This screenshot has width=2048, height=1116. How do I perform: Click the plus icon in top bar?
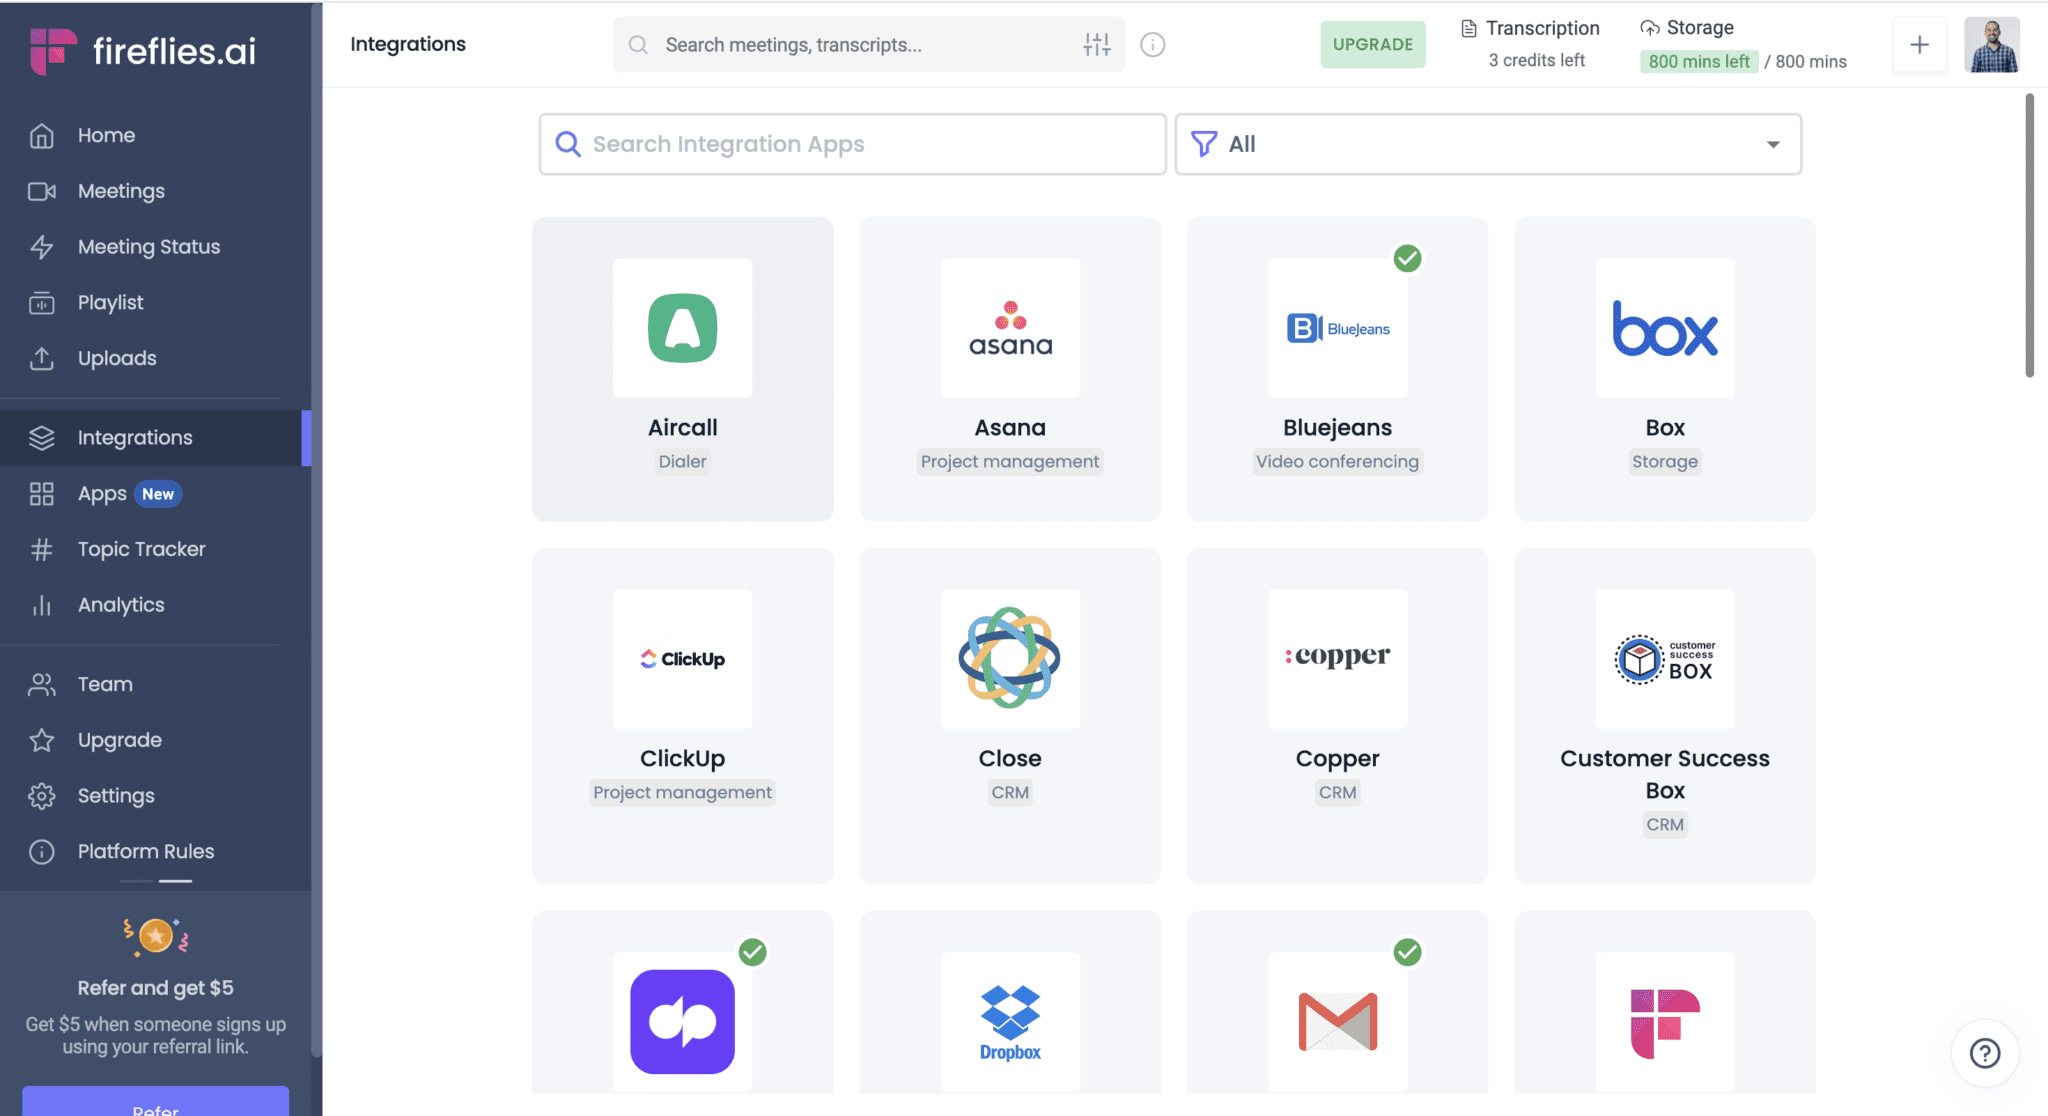tap(1919, 44)
